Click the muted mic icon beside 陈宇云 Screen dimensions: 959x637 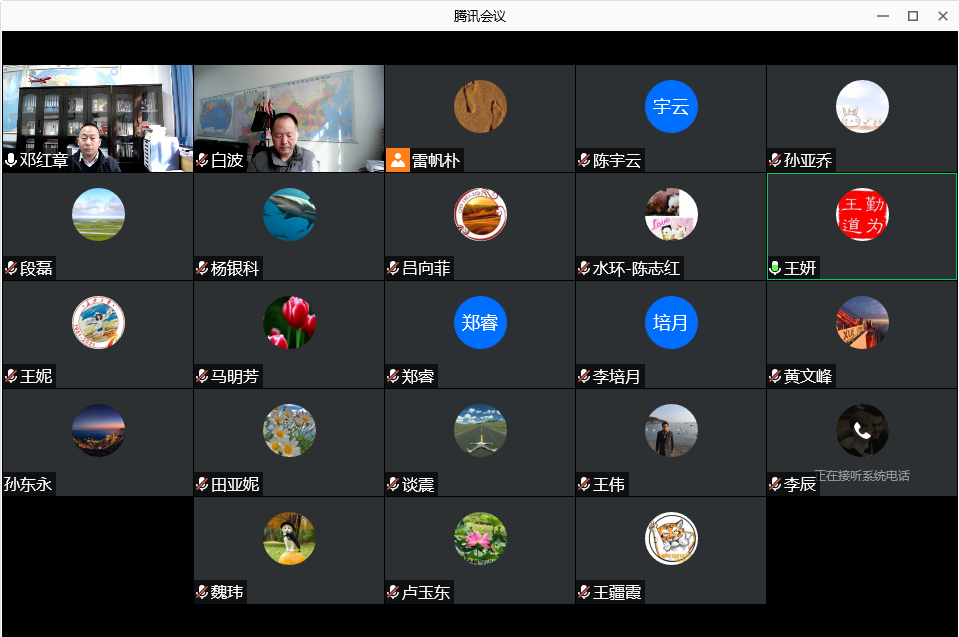[x=584, y=160]
